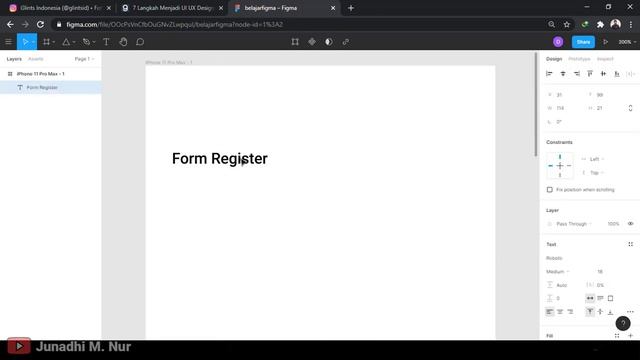
Task: Bookmark this page star icon
Action: (567, 24)
